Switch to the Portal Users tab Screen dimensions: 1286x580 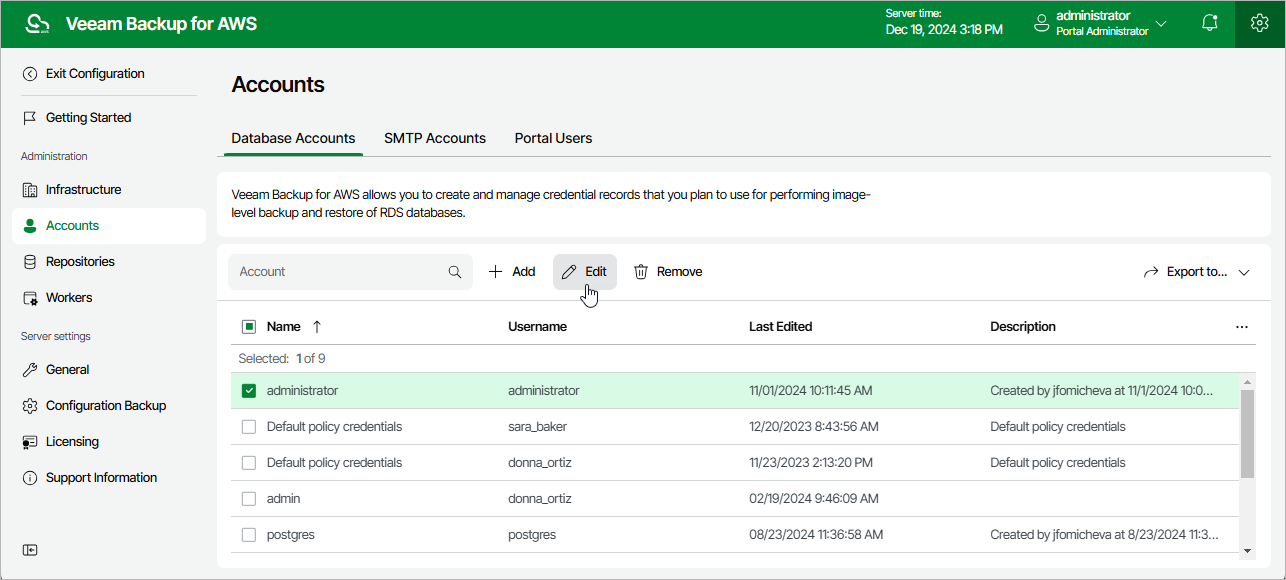click(553, 139)
